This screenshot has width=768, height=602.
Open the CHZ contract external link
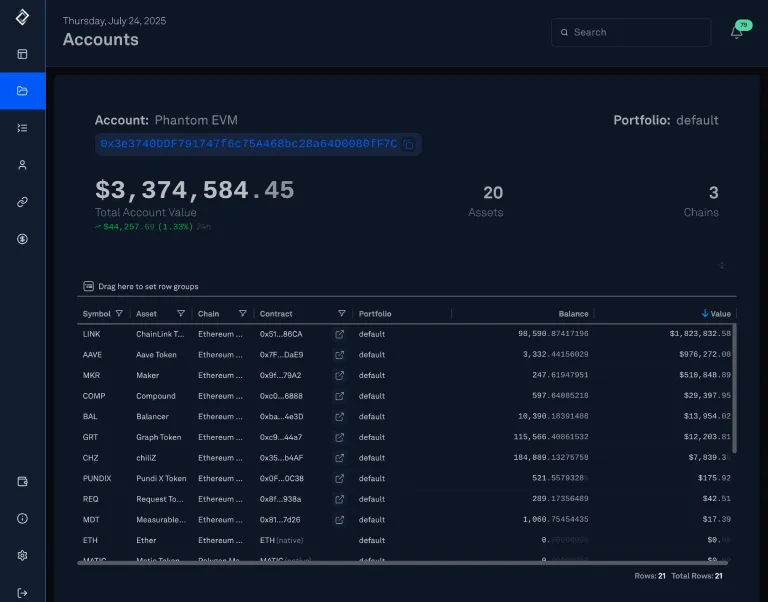(339, 458)
